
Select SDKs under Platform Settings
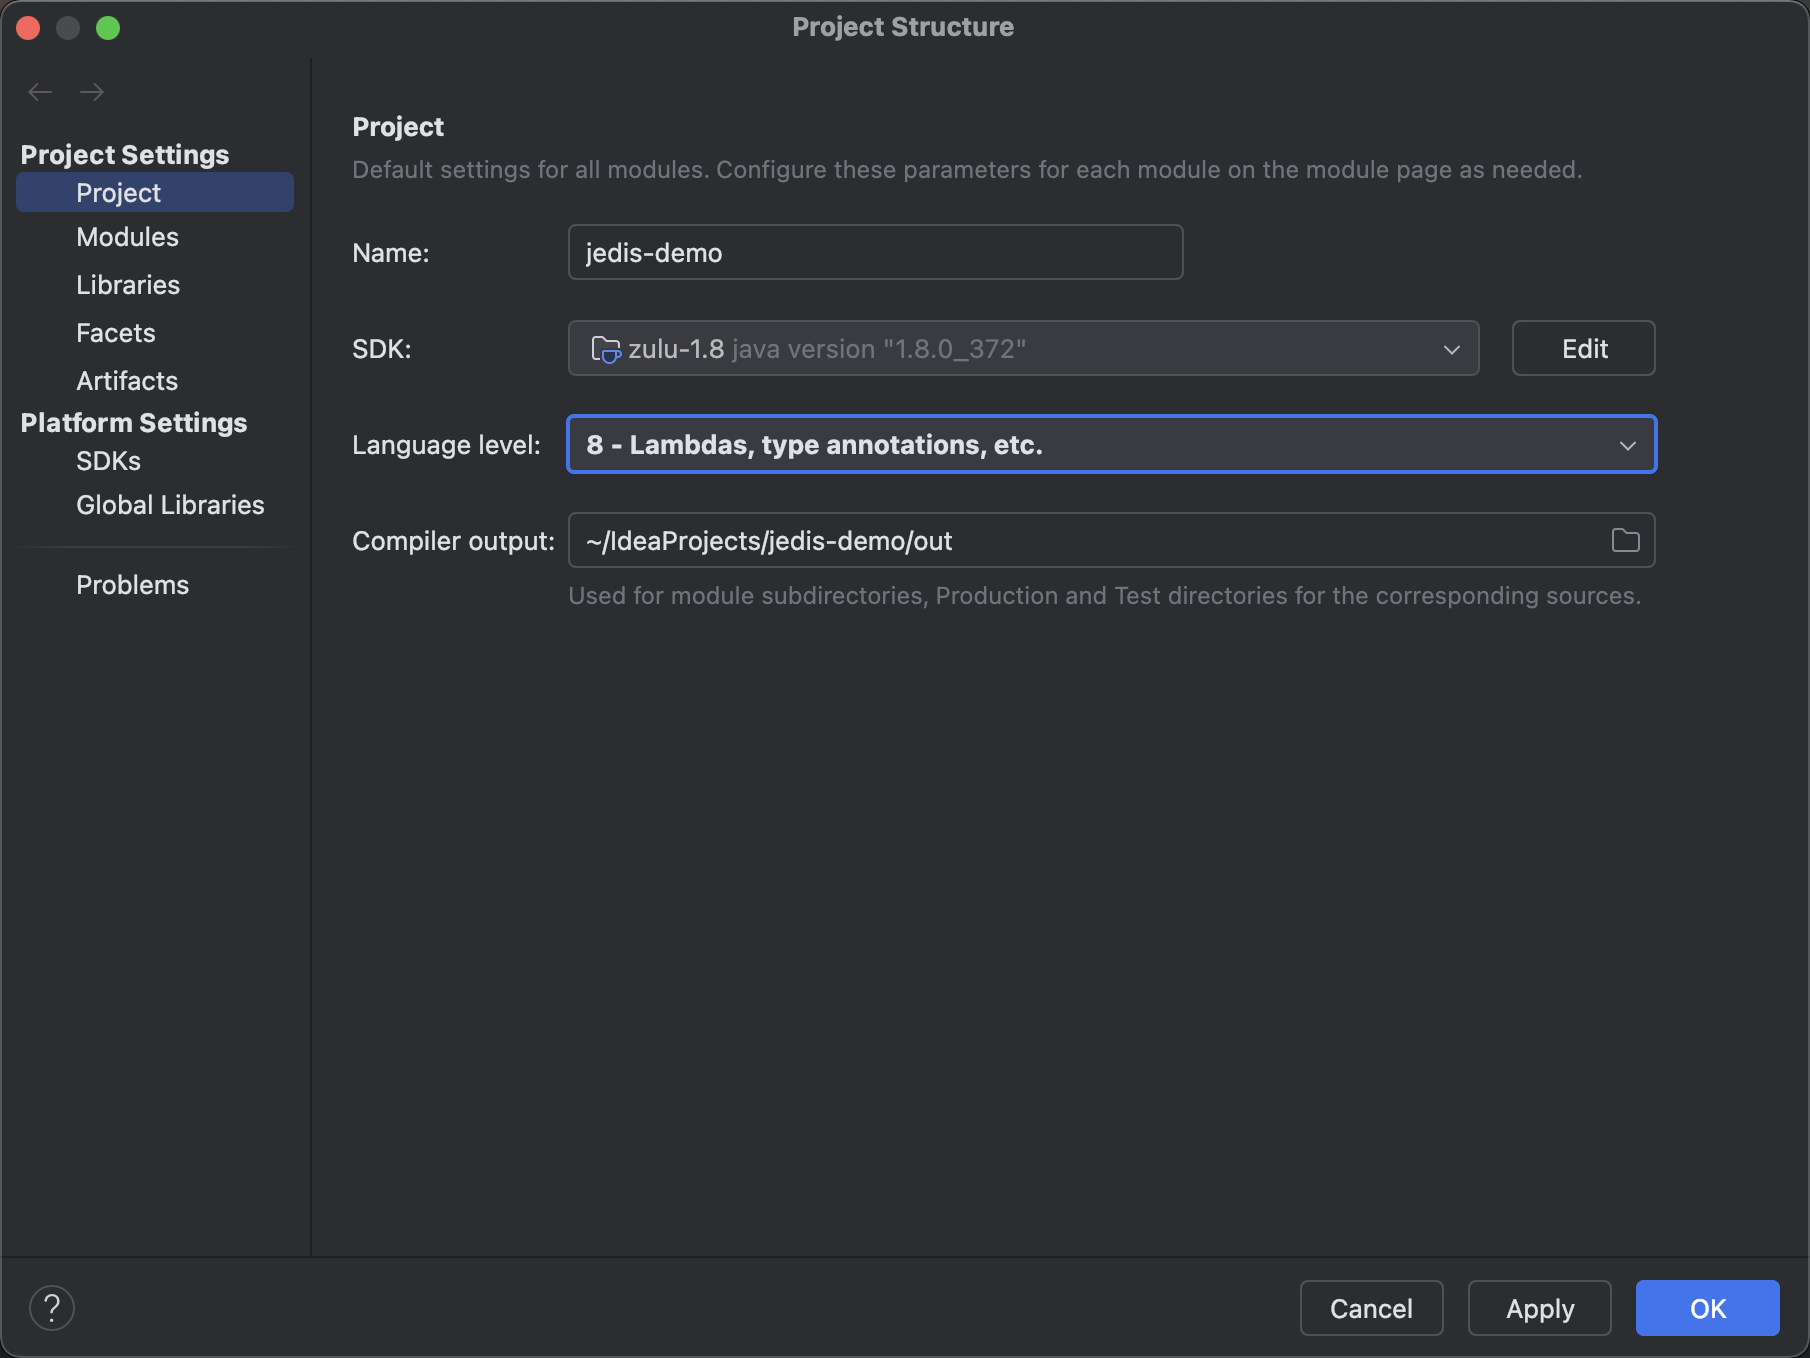tap(108, 461)
